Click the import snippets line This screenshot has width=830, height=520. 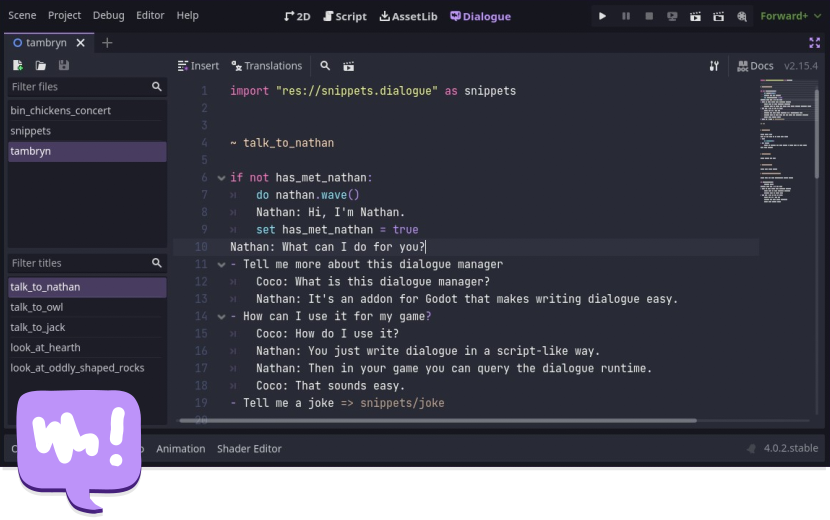click(x=373, y=91)
